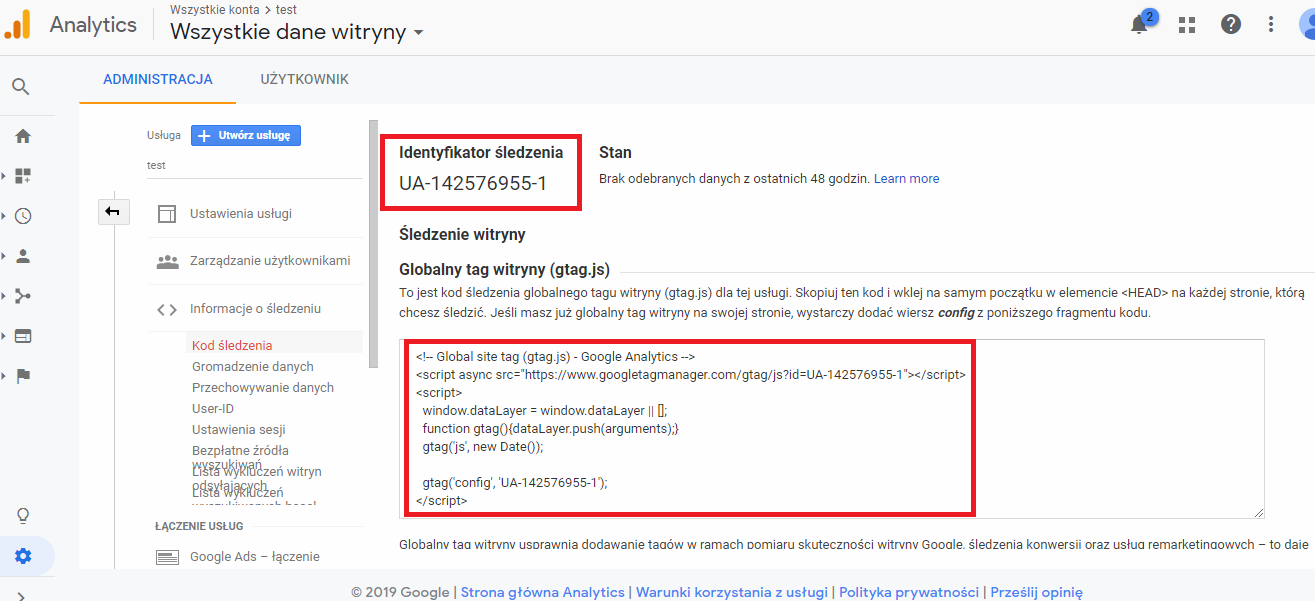Click the Admin gear icon
The image size is (1315, 601).
click(x=23, y=556)
